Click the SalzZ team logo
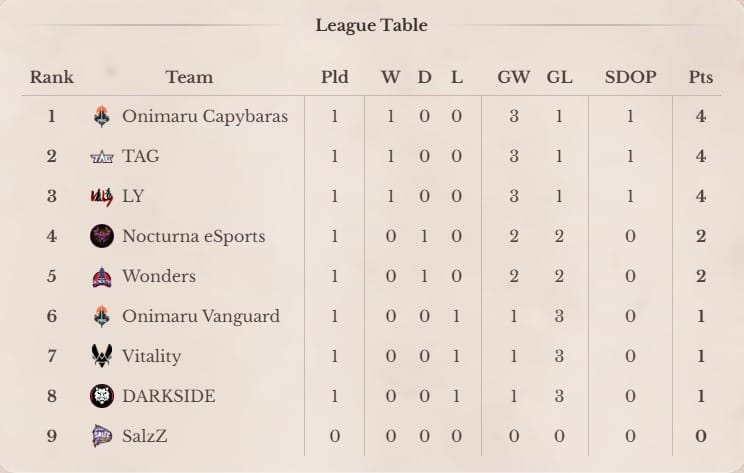Image resolution: width=744 pixels, height=473 pixels. [x=102, y=436]
